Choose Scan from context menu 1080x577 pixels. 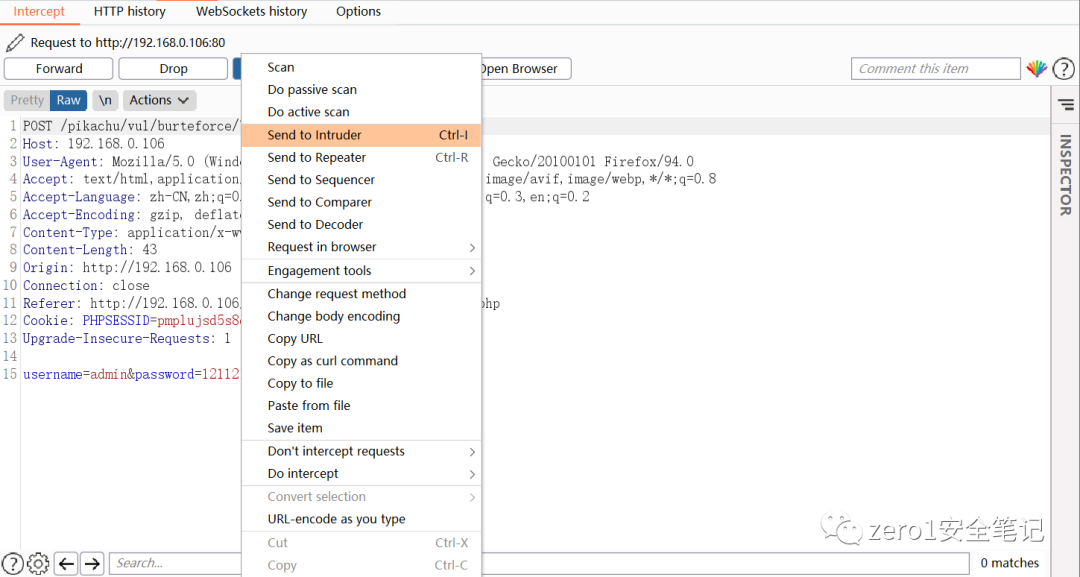pyautogui.click(x=361, y=67)
